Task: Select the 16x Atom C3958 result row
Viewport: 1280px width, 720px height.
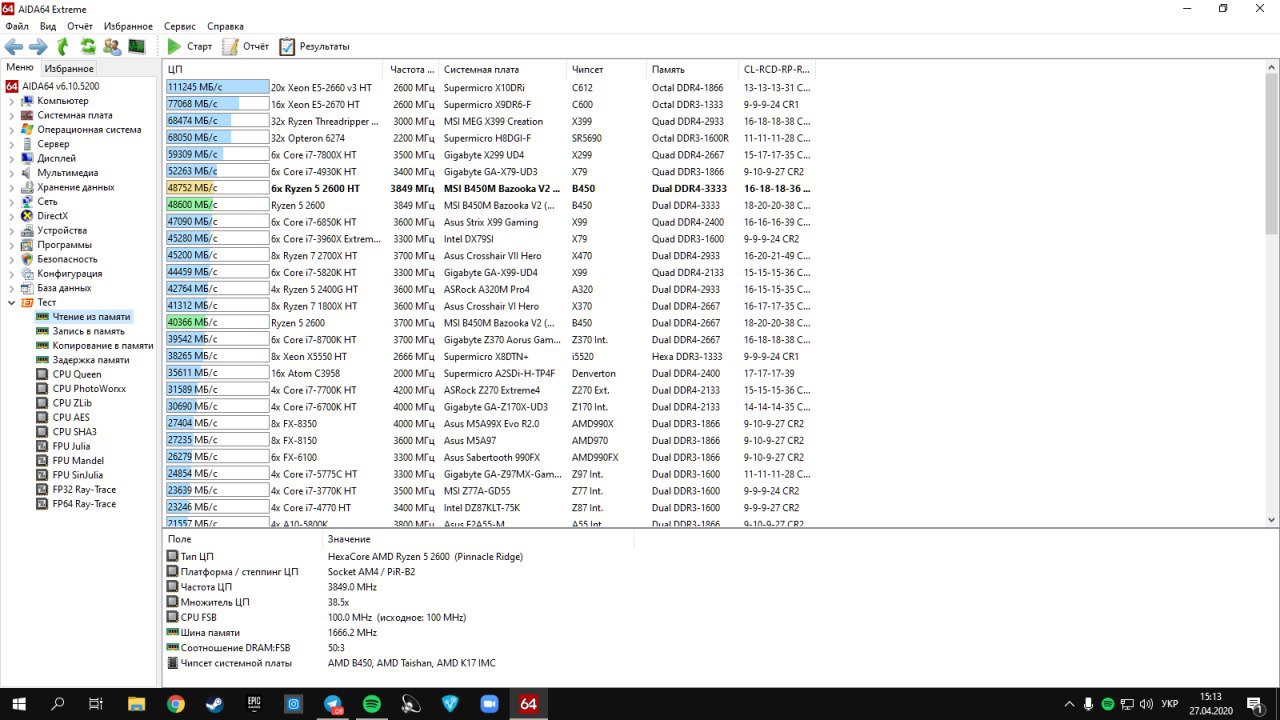Action: tap(490, 373)
